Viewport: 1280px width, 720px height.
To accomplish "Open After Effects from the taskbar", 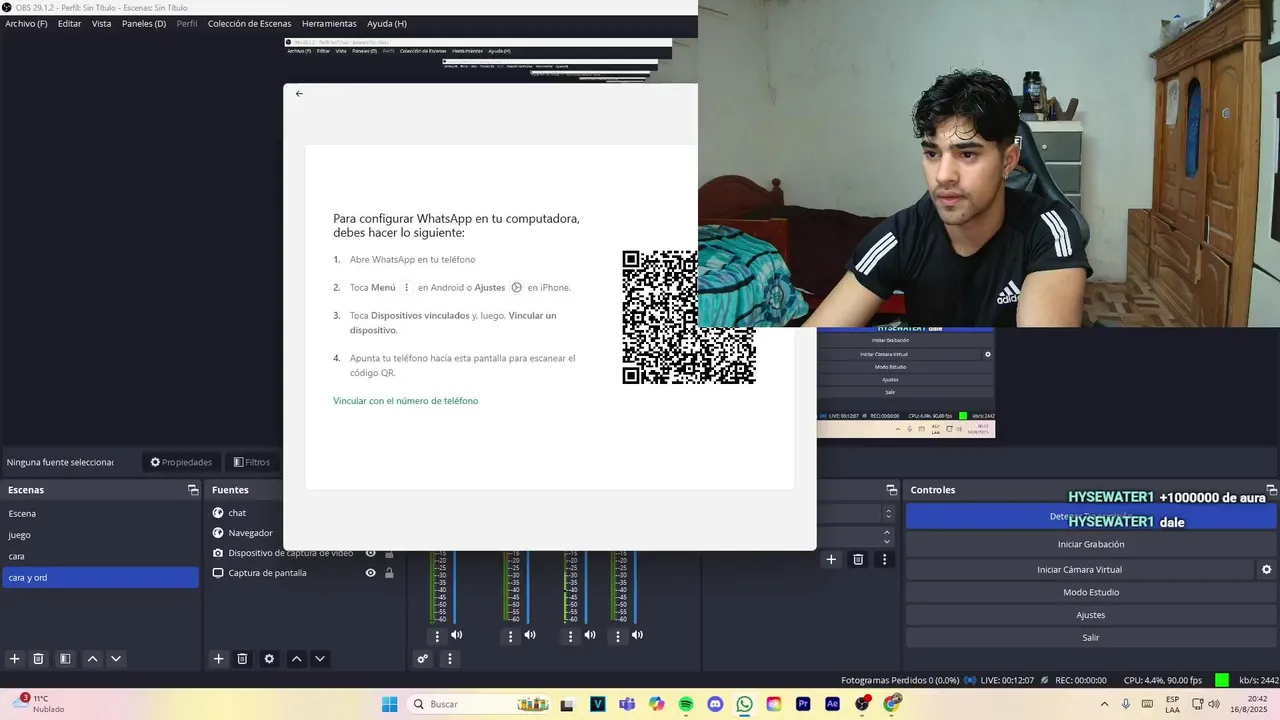I will 832,704.
